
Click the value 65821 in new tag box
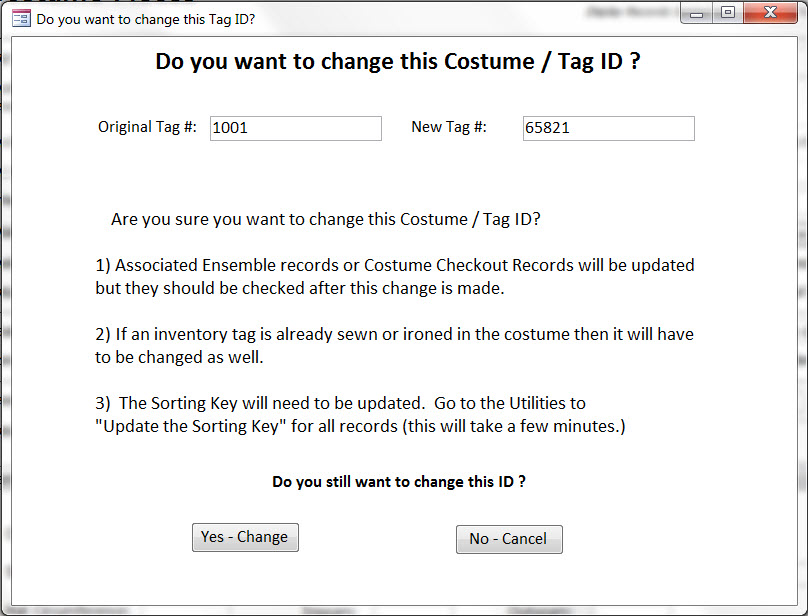(547, 128)
